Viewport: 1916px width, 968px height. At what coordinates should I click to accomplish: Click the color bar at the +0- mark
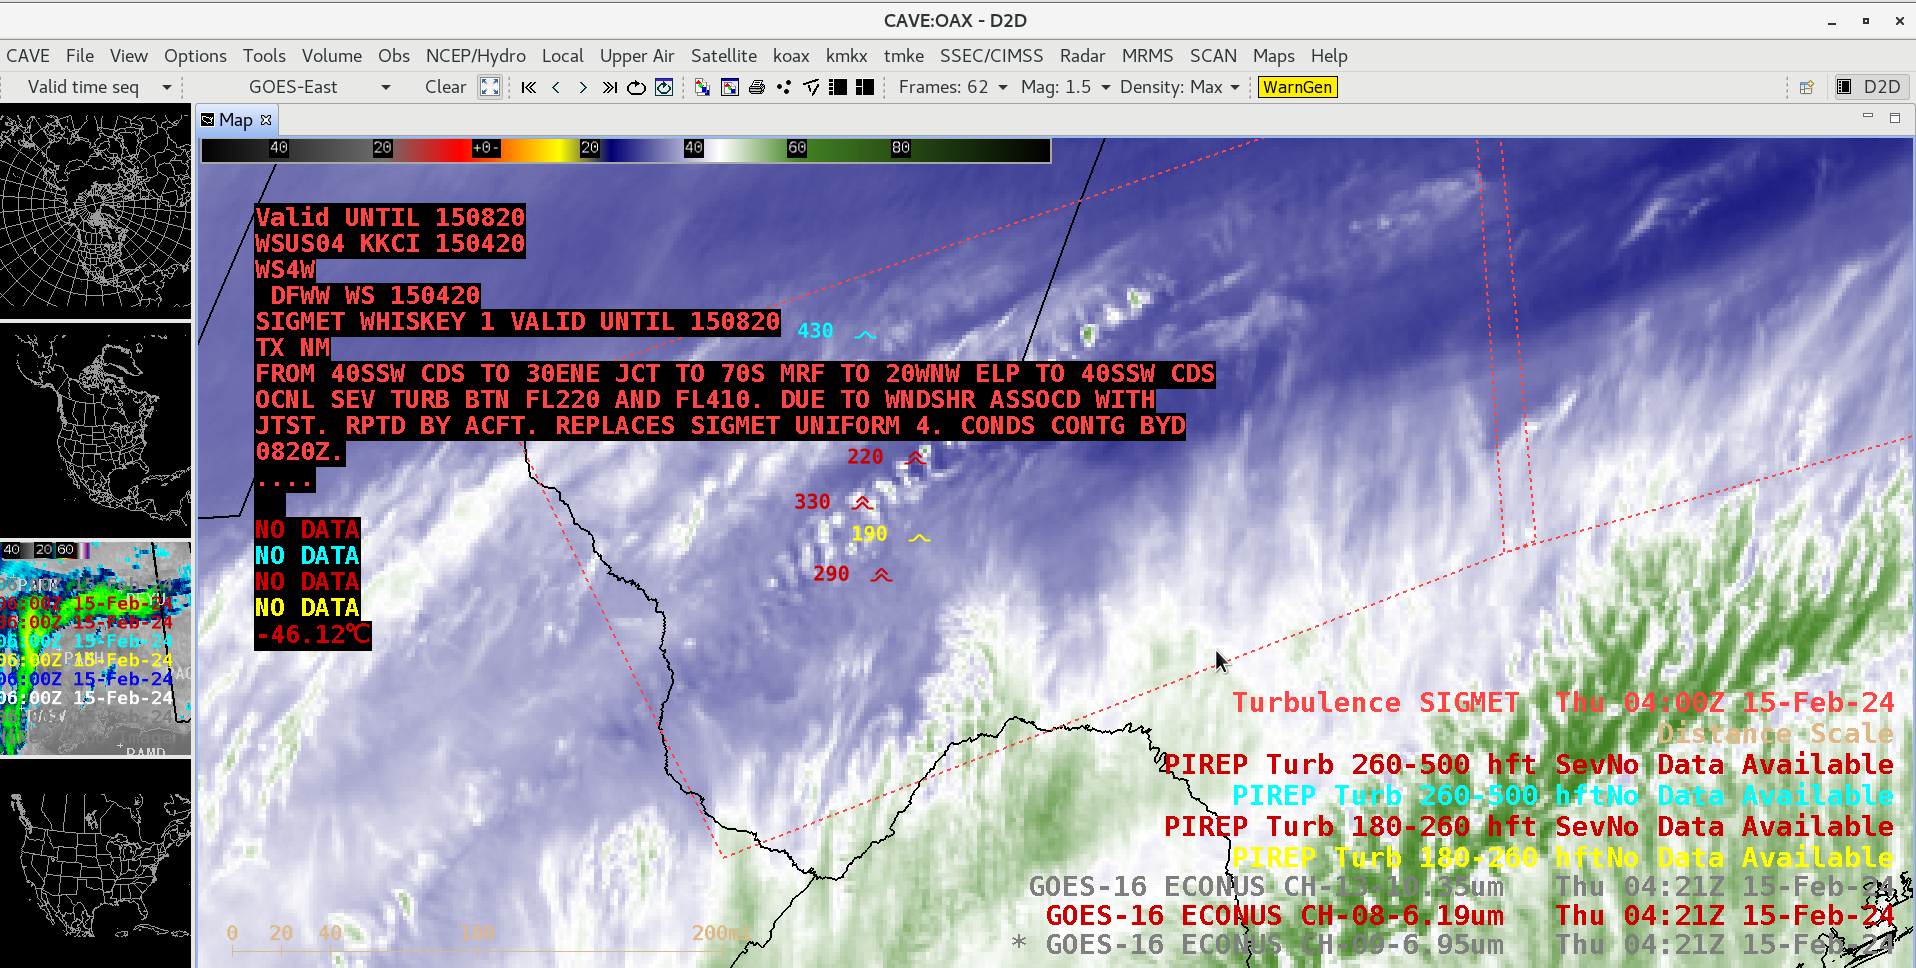point(485,148)
